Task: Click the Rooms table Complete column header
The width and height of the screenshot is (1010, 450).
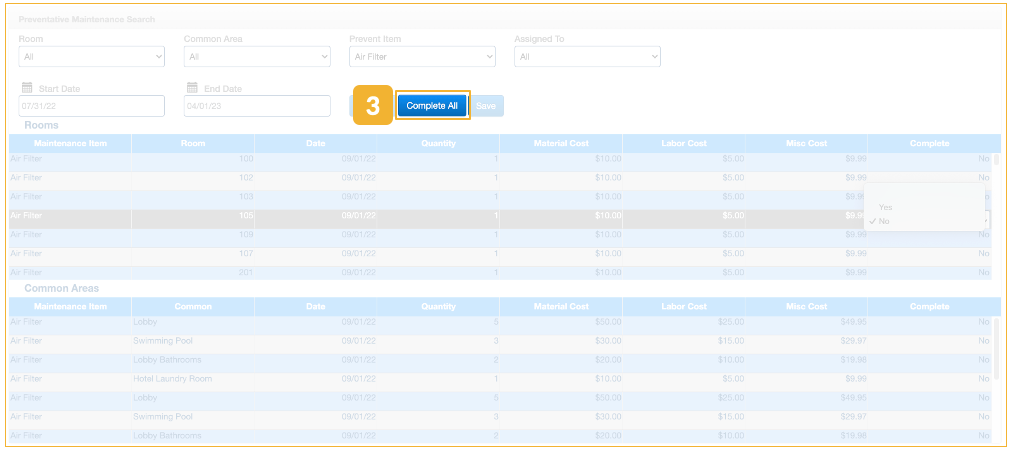Action: [929, 144]
